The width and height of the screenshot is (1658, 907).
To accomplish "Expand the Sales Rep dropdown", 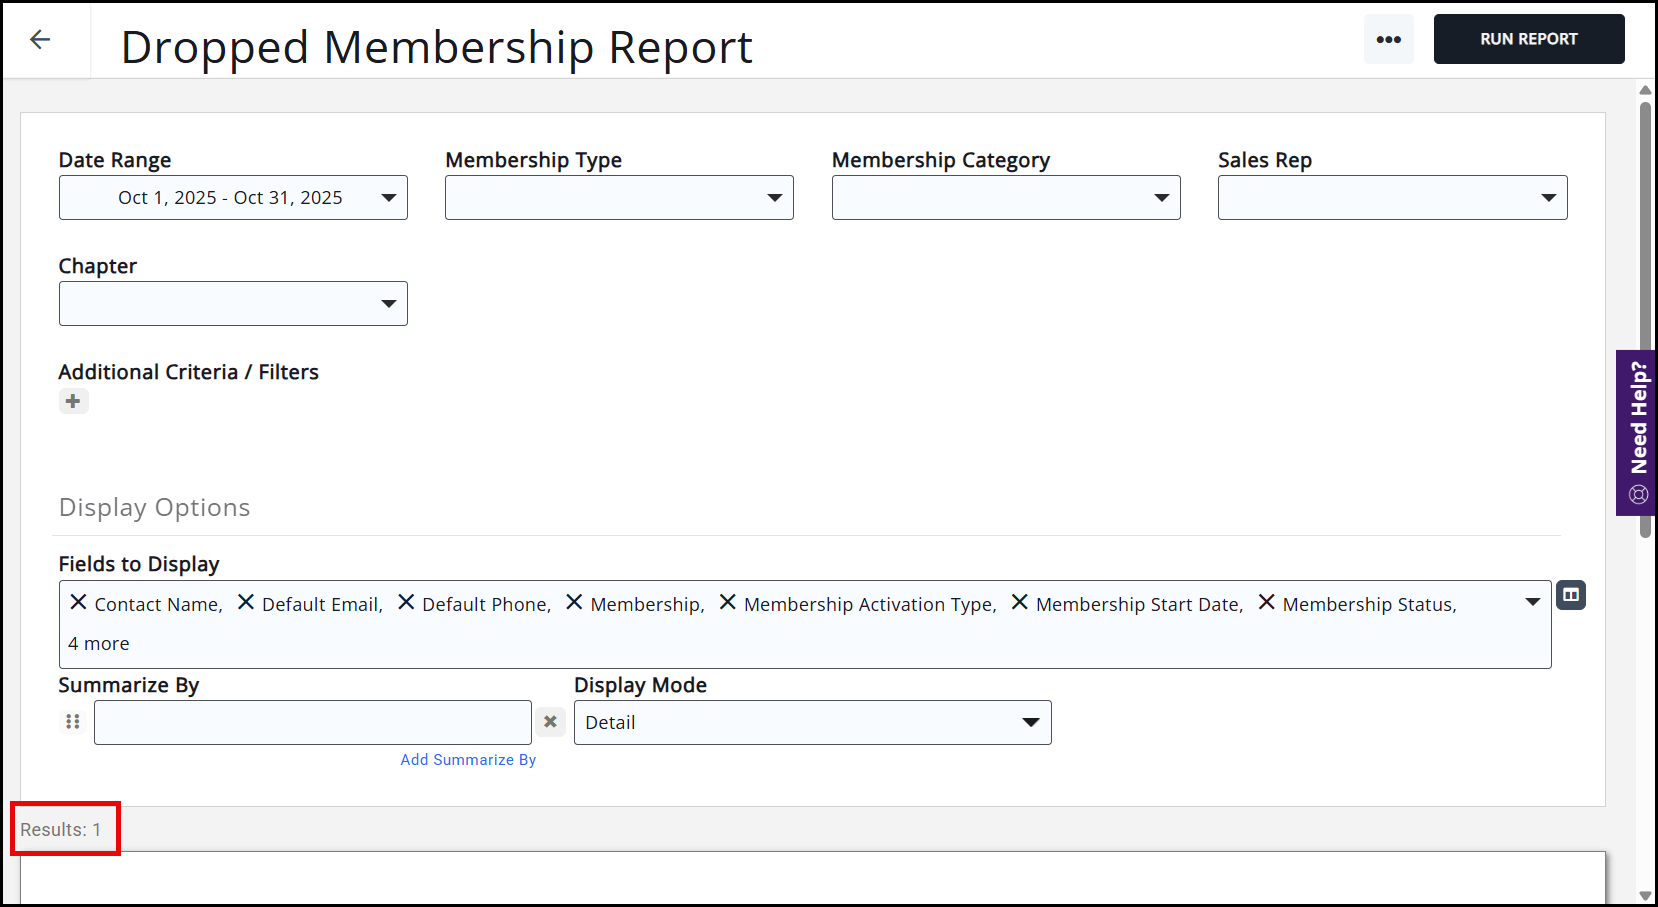I will (1392, 198).
